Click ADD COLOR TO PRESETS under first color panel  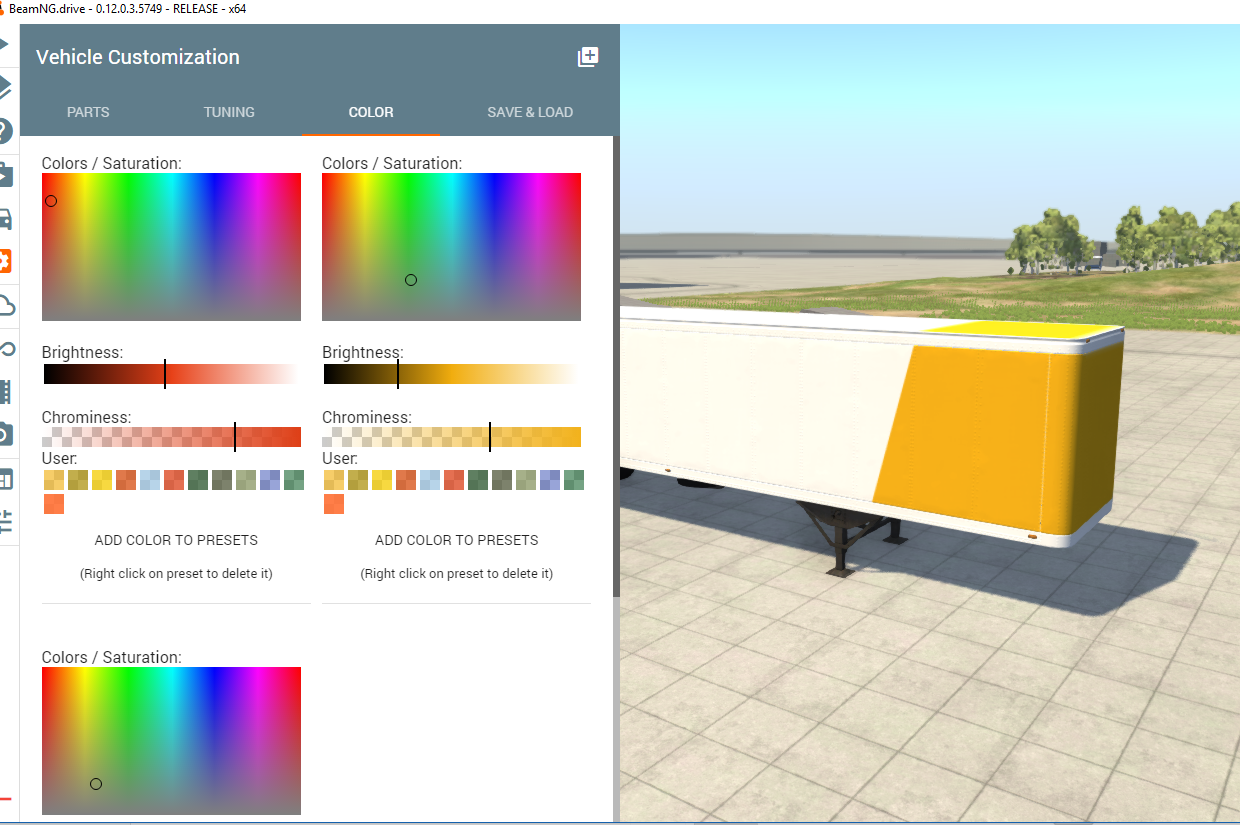tap(176, 540)
